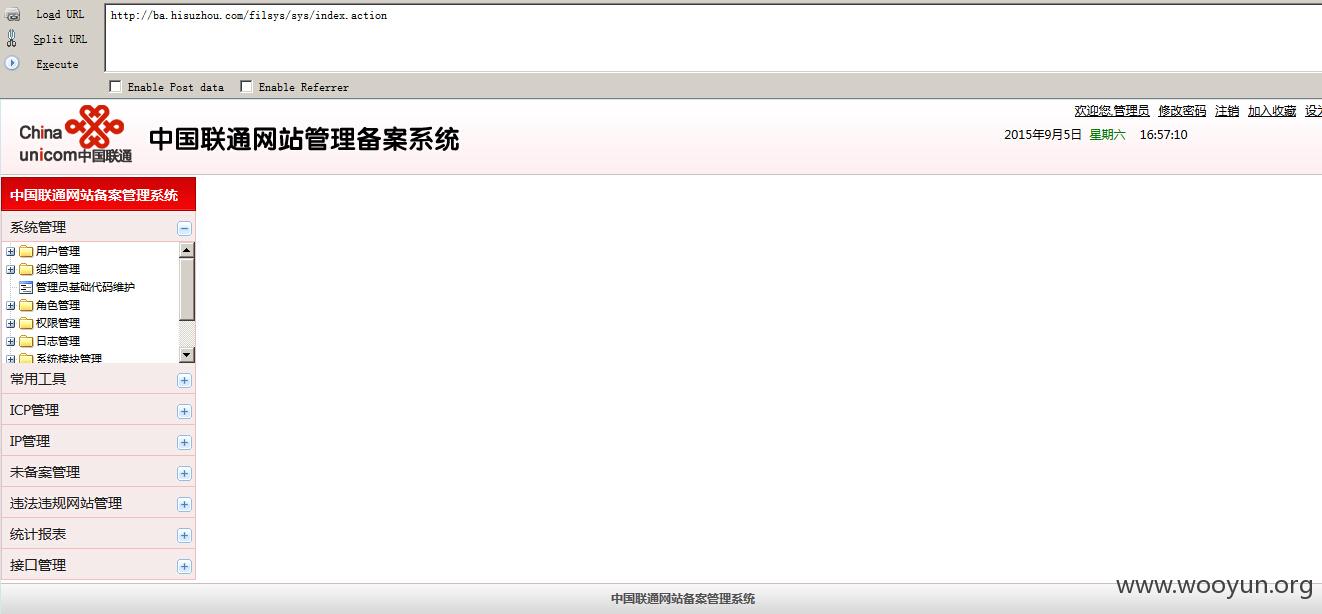Open the 系统管理 menu header
The image size is (1322, 614).
[98, 227]
